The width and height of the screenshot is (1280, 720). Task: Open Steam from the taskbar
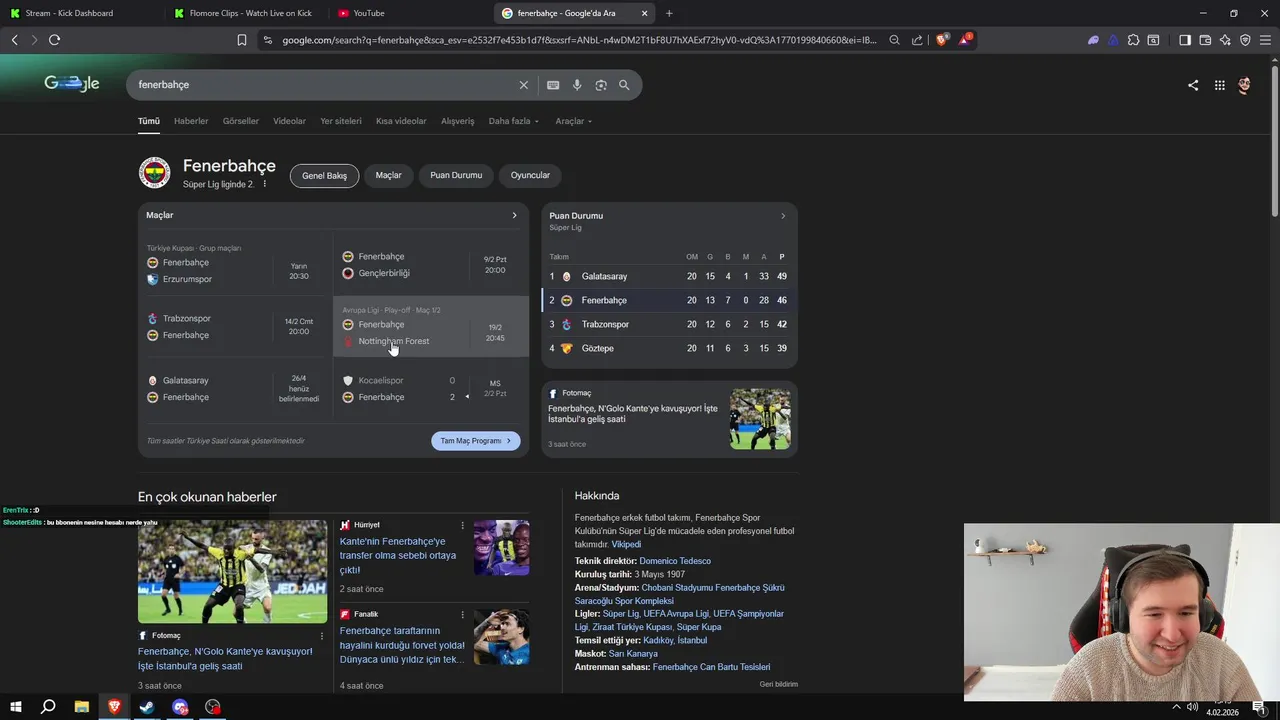tap(147, 707)
